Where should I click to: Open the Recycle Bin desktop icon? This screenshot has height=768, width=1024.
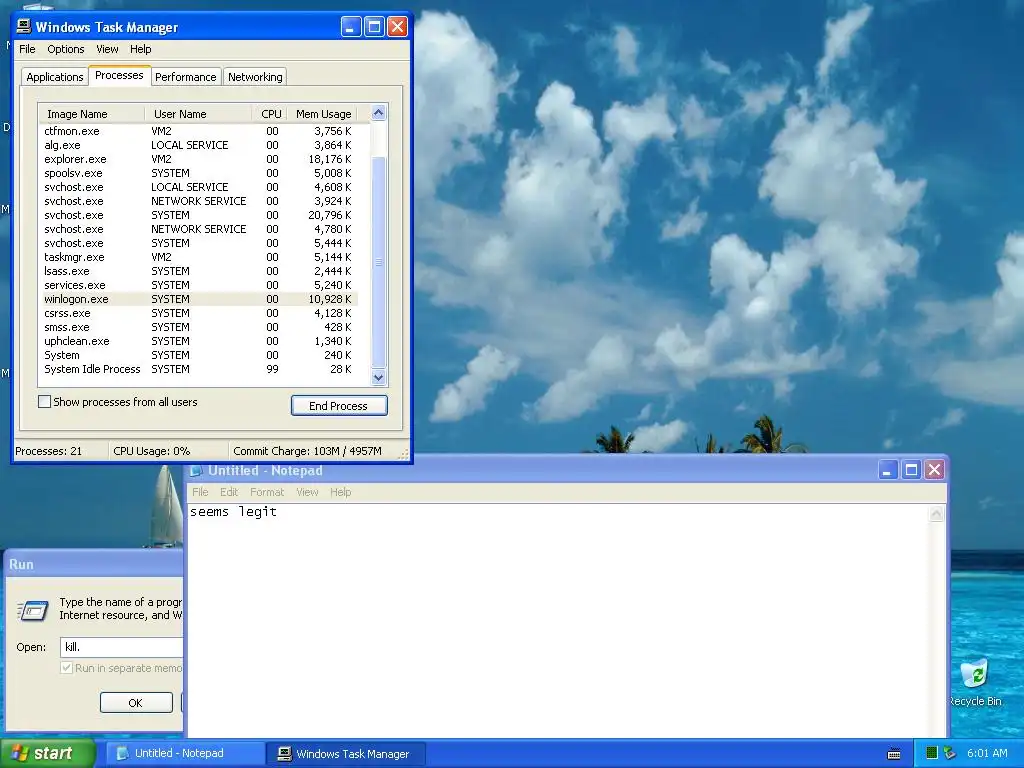coord(976,683)
